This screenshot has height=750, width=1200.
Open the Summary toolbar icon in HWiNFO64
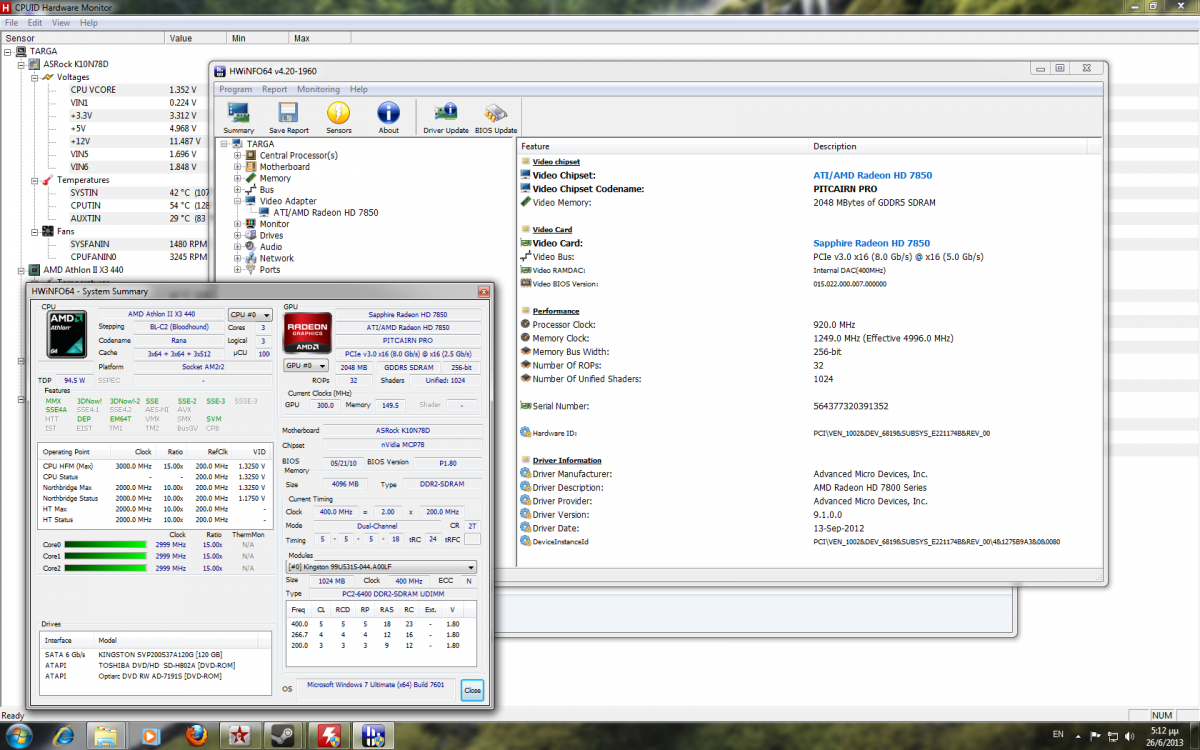coord(239,117)
